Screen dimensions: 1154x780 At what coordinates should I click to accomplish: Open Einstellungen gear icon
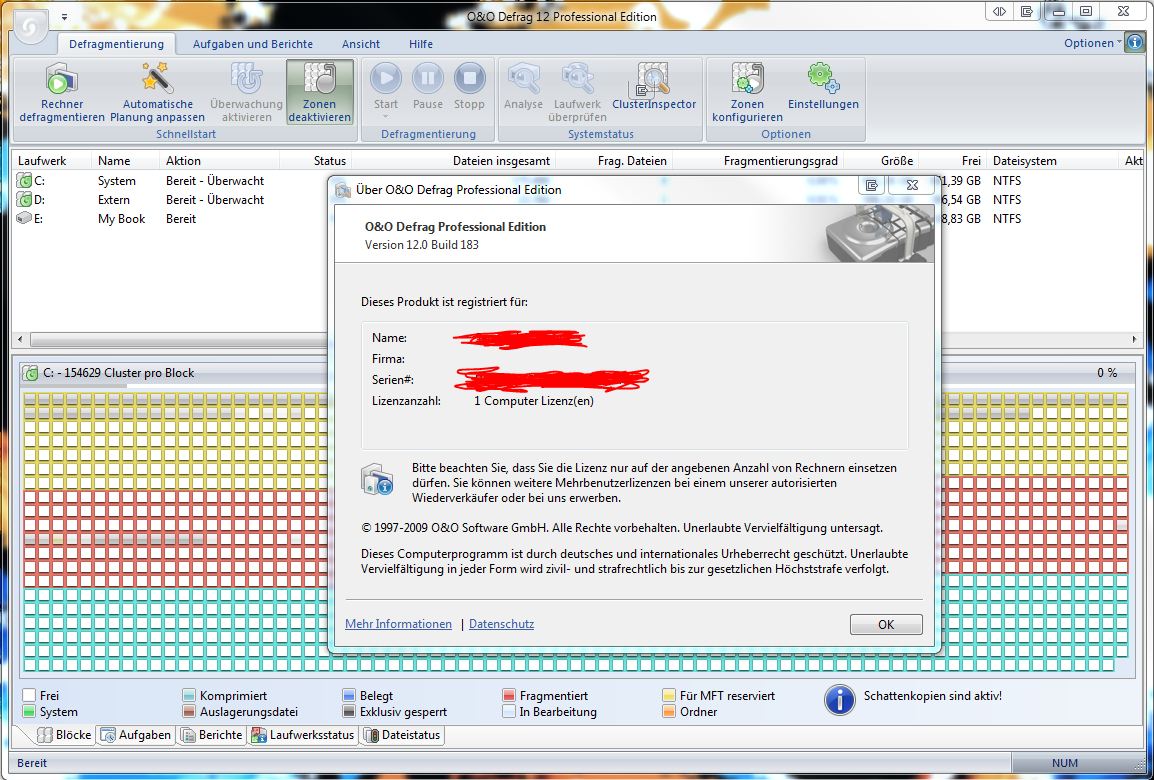(x=823, y=79)
